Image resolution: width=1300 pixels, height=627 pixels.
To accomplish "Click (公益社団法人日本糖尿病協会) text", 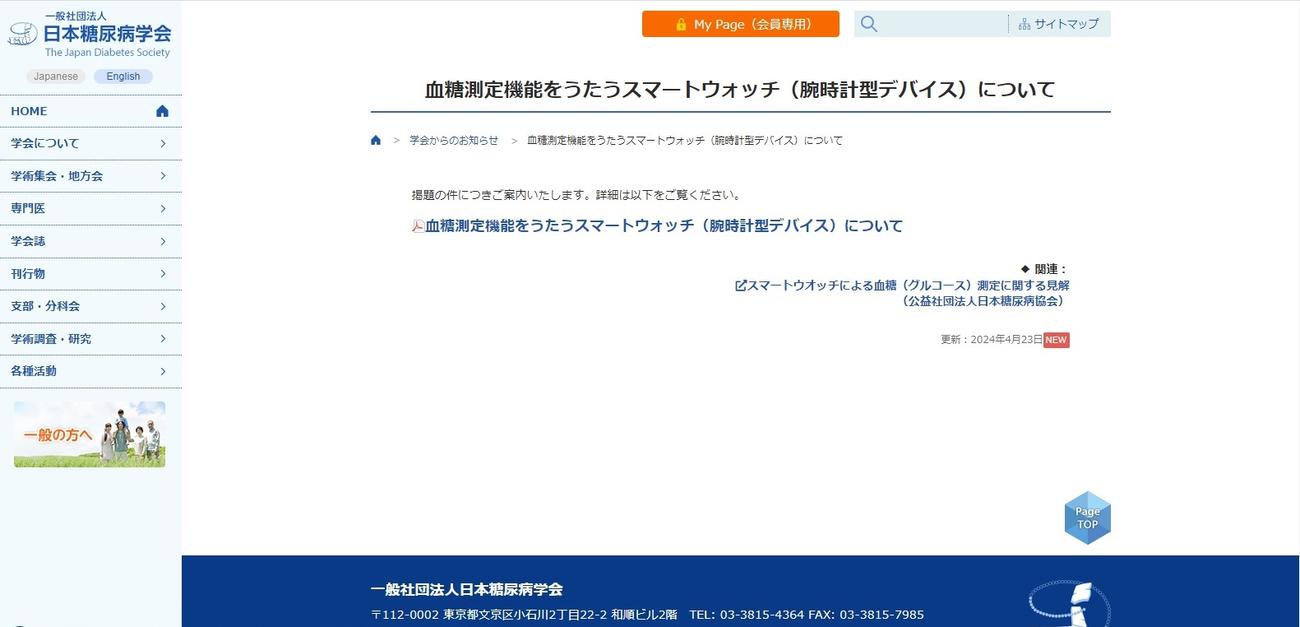I will pyautogui.click(x=983, y=300).
